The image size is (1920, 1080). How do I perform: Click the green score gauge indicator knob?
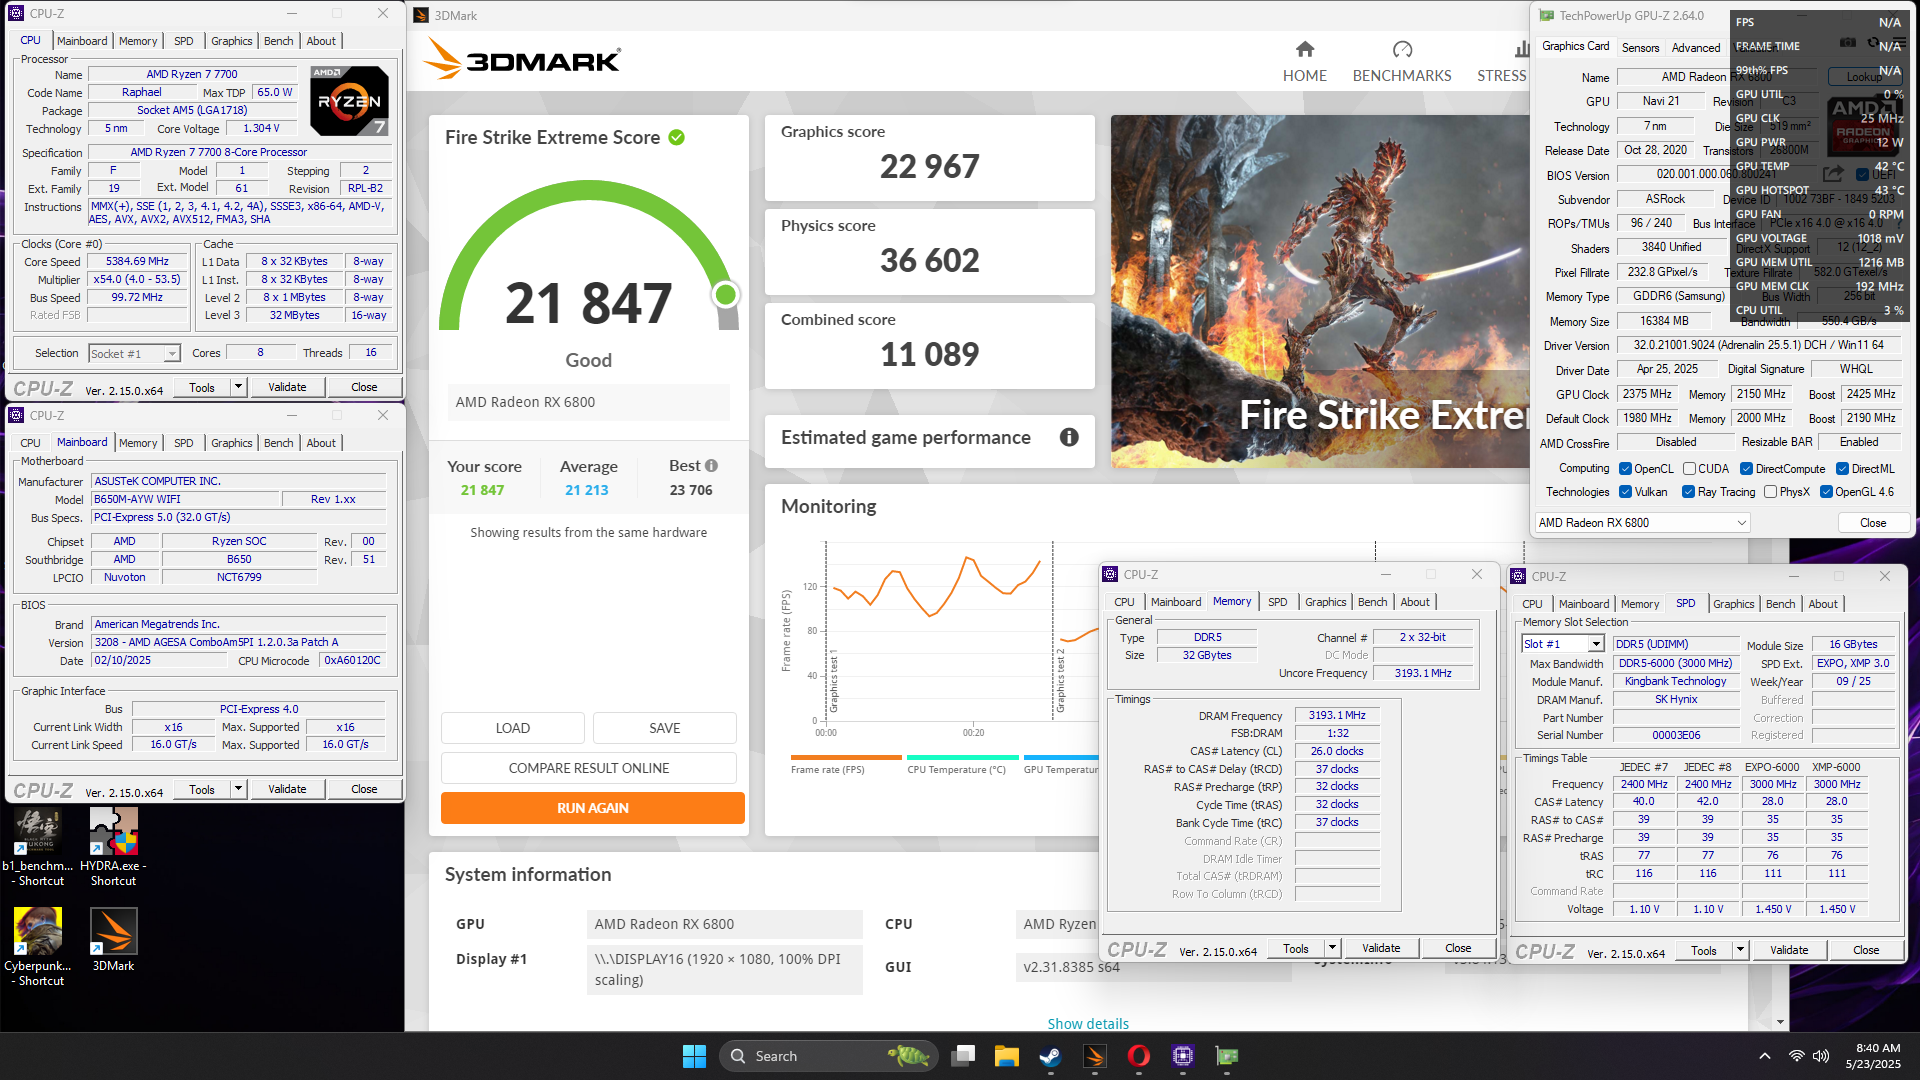pos(726,294)
